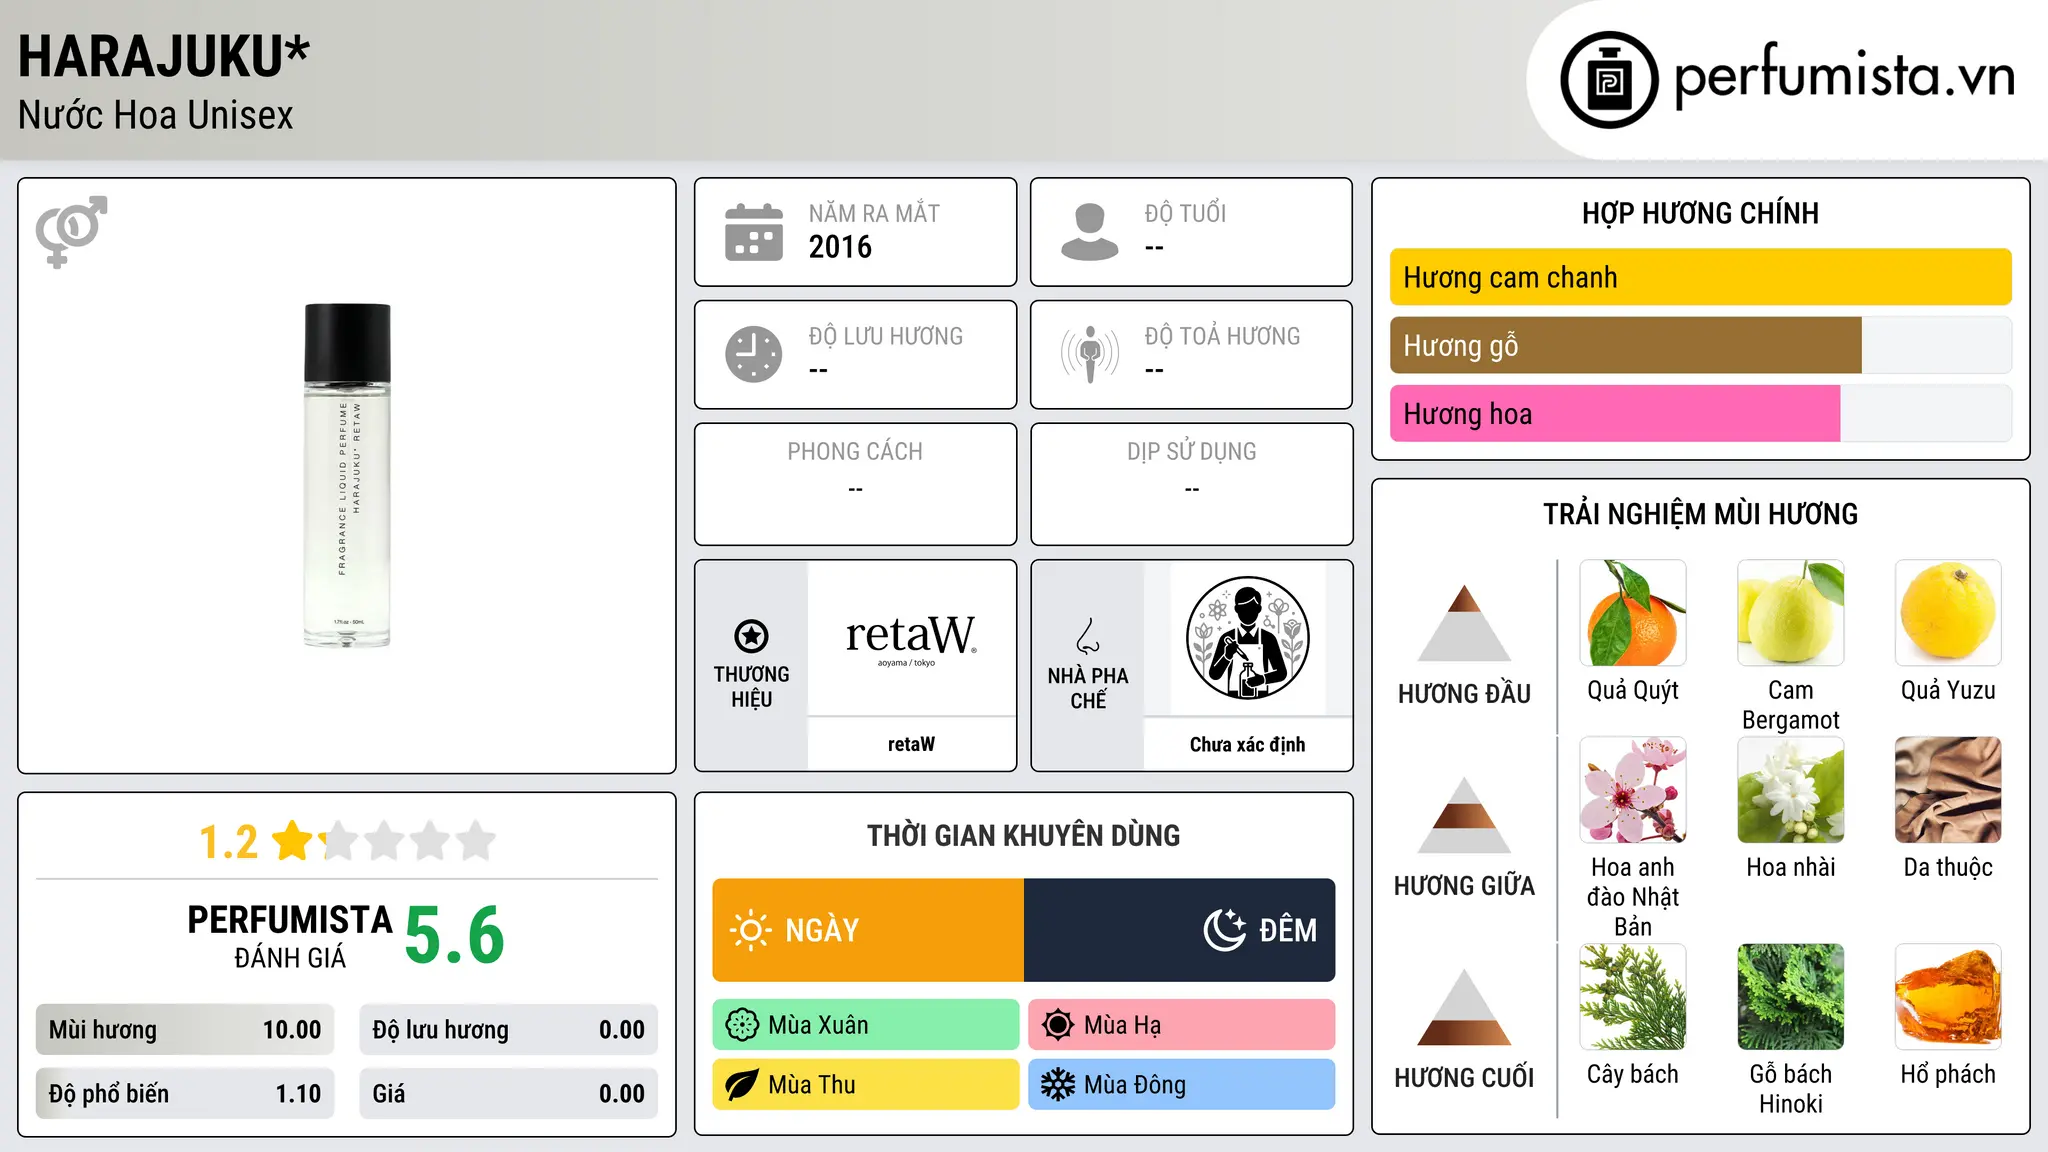This screenshot has width=2048, height=1152.
Task: Click the base-note pyramid icon above Hương cuối
Action: click(1464, 1007)
